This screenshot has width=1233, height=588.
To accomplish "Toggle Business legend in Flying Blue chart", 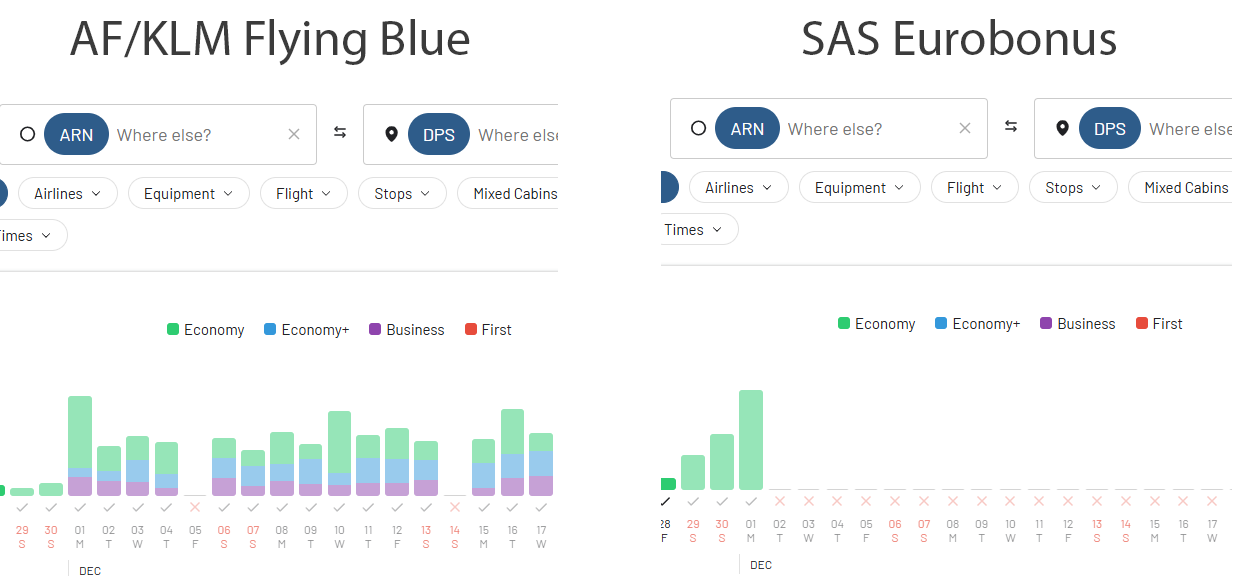I will tap(406, 330).
